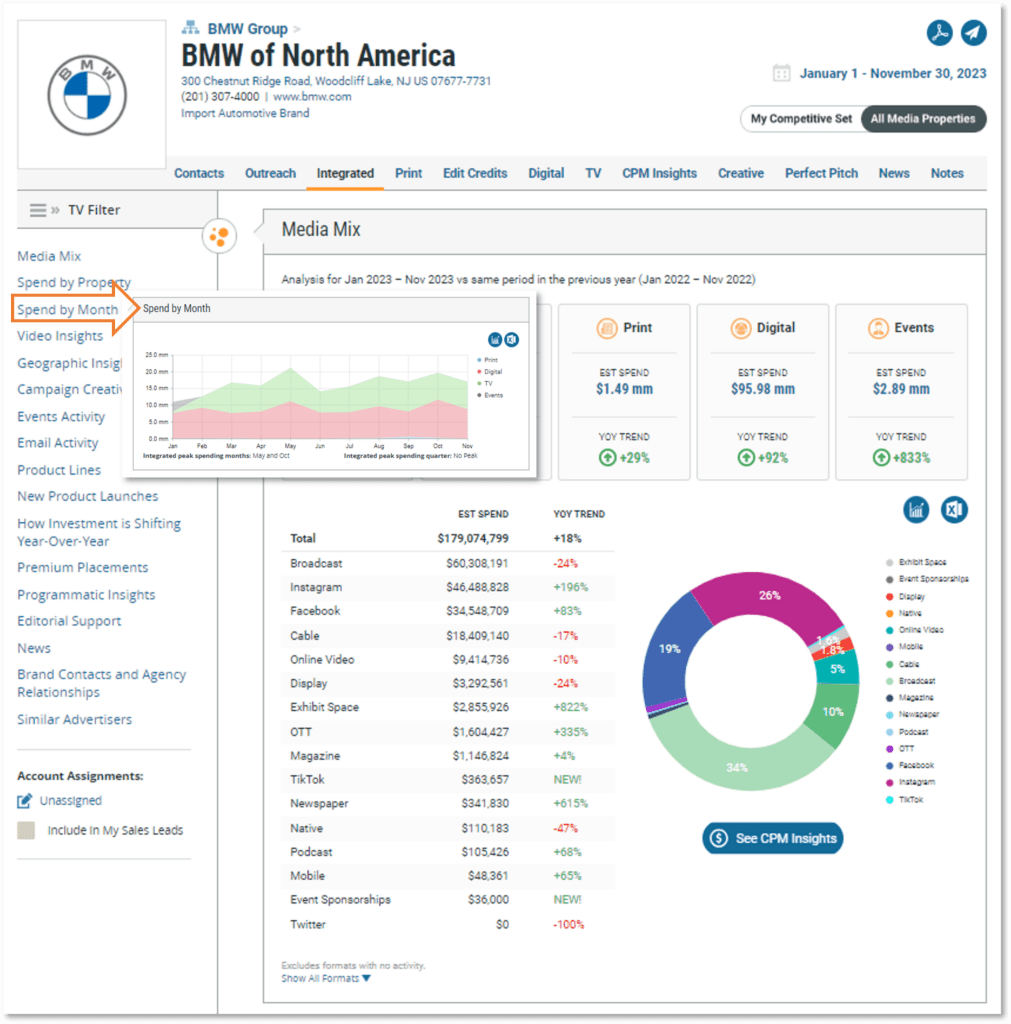
Task: Open the Edit Credits tab
Action: click(475, 173)
